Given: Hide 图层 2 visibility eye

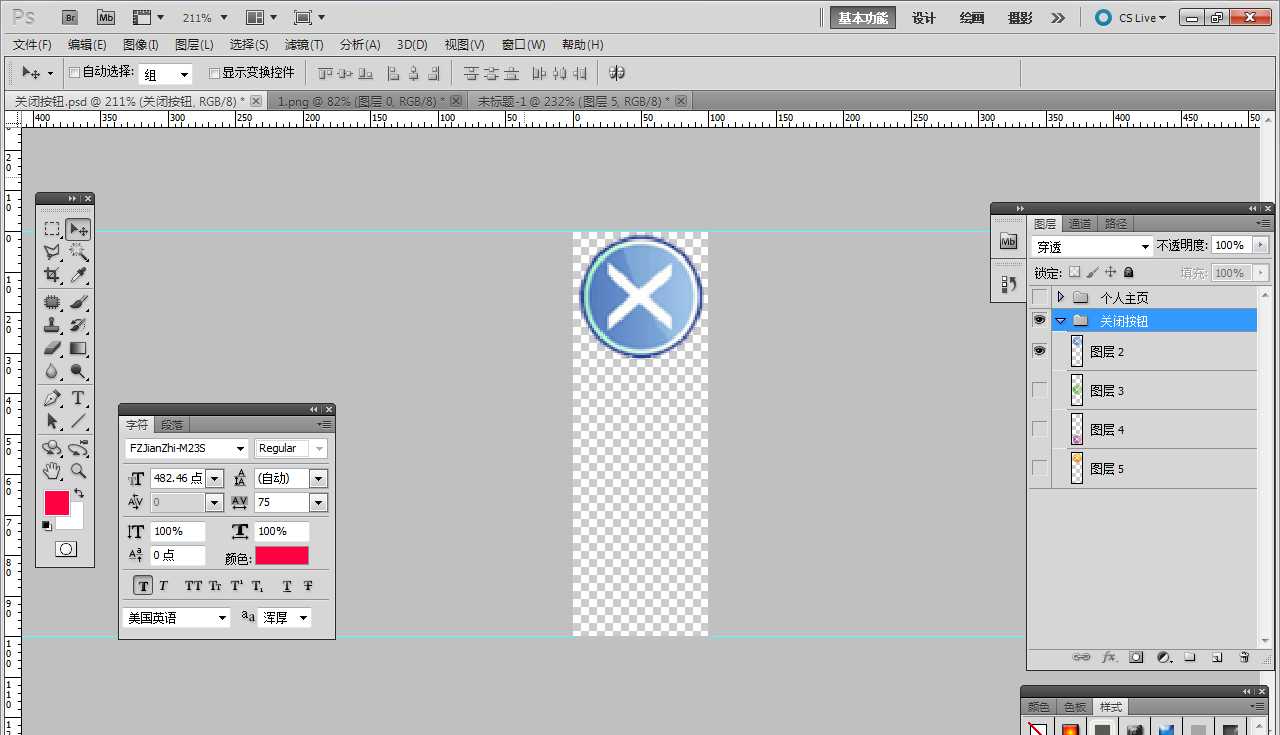Looking at the screenshot, I should (1040, 351).
